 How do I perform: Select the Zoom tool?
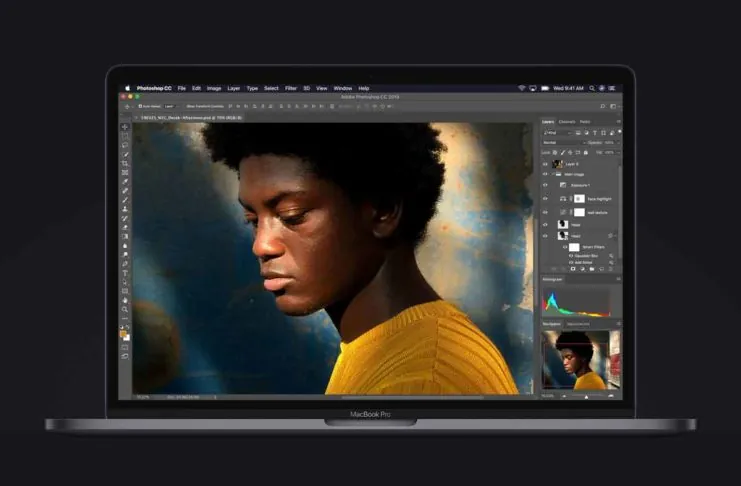click(125, 309)
